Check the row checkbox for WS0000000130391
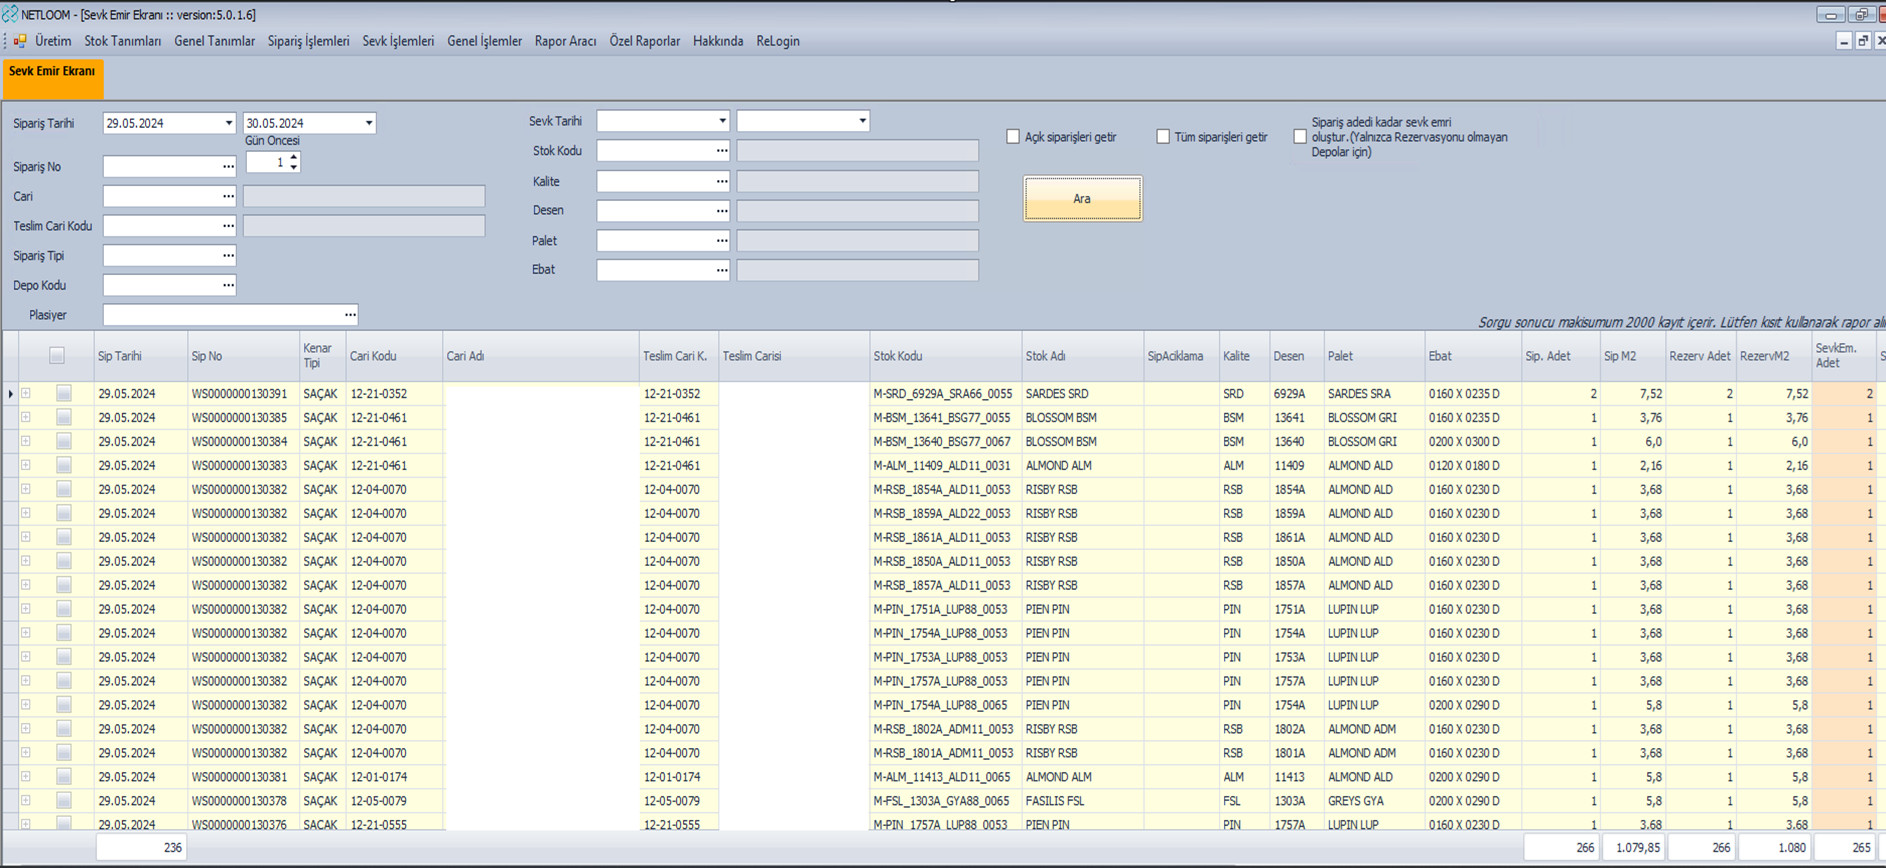 [x=64, y=394]
